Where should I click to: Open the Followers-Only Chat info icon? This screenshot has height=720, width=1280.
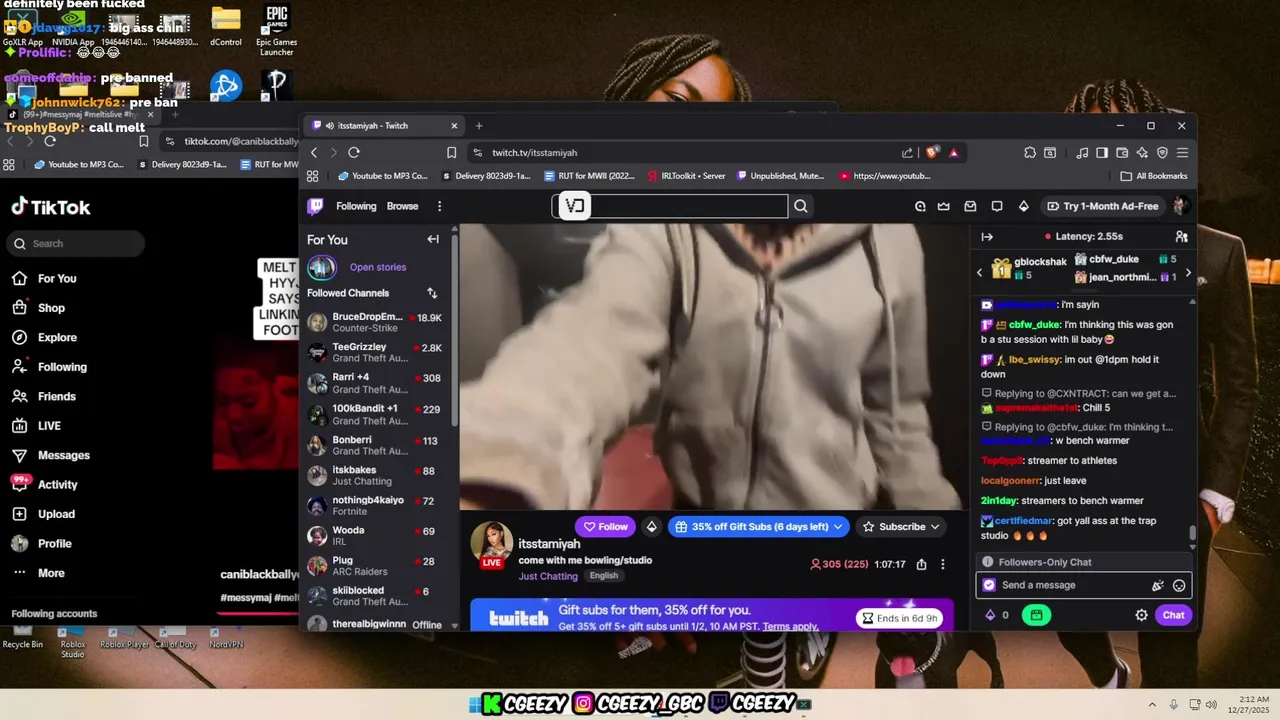pyautogui.click(x=987, y=562)
